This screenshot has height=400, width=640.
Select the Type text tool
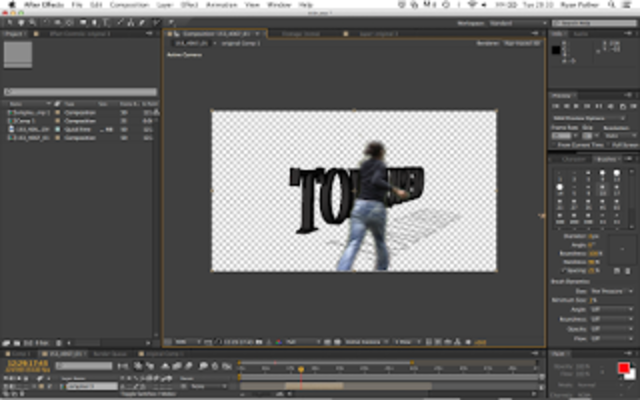(106, 23)
